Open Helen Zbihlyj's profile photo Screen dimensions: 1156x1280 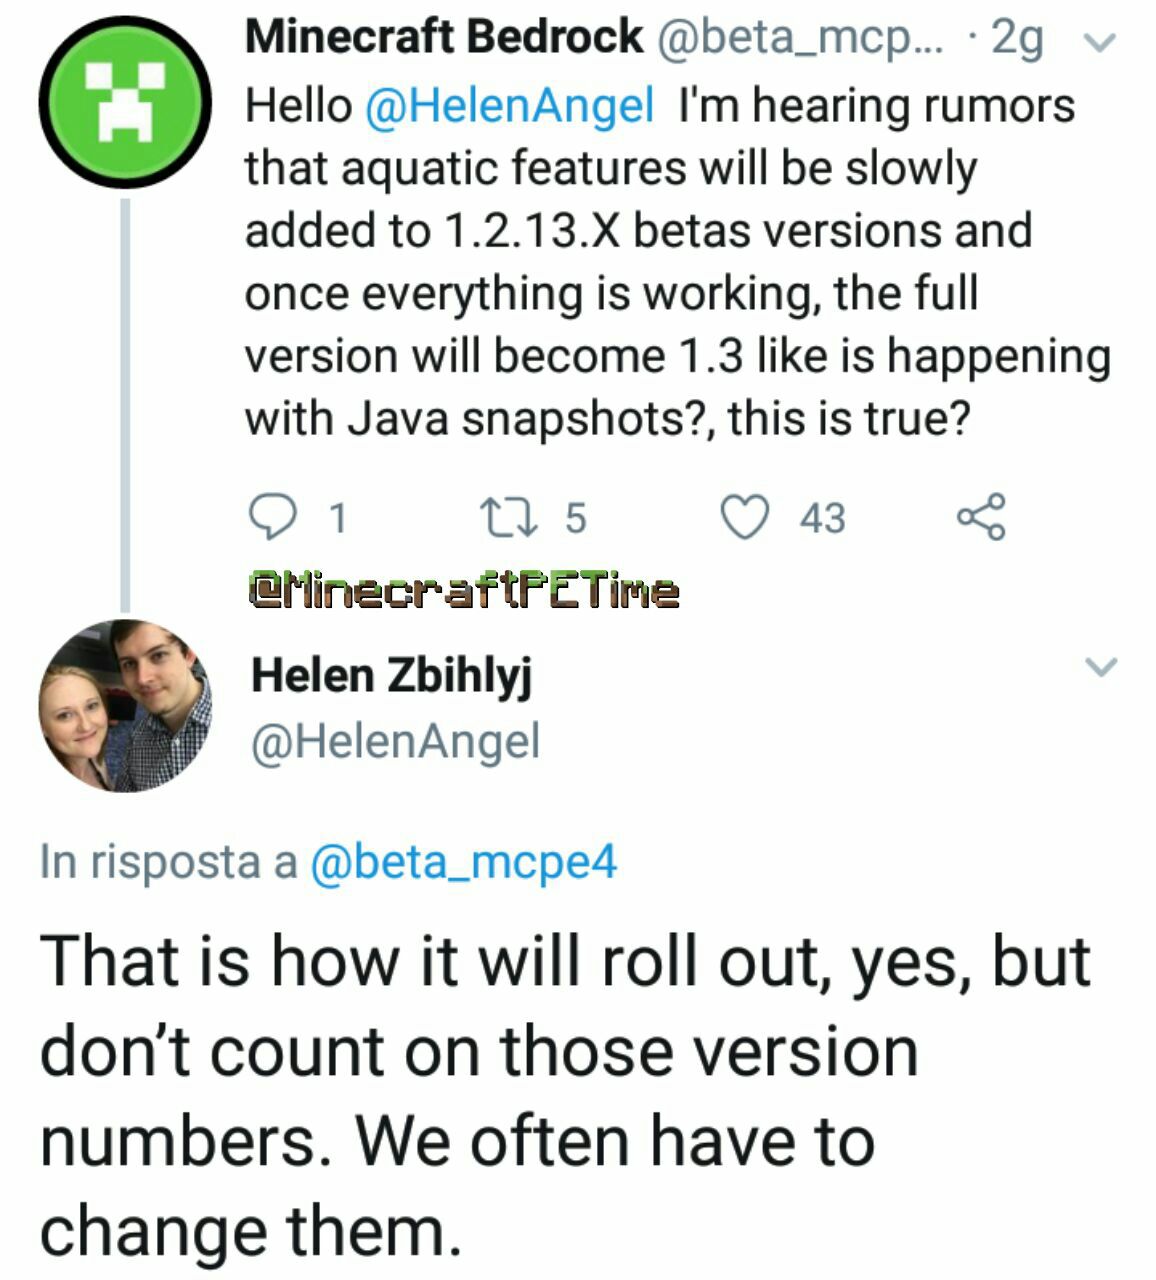(125, 706)
